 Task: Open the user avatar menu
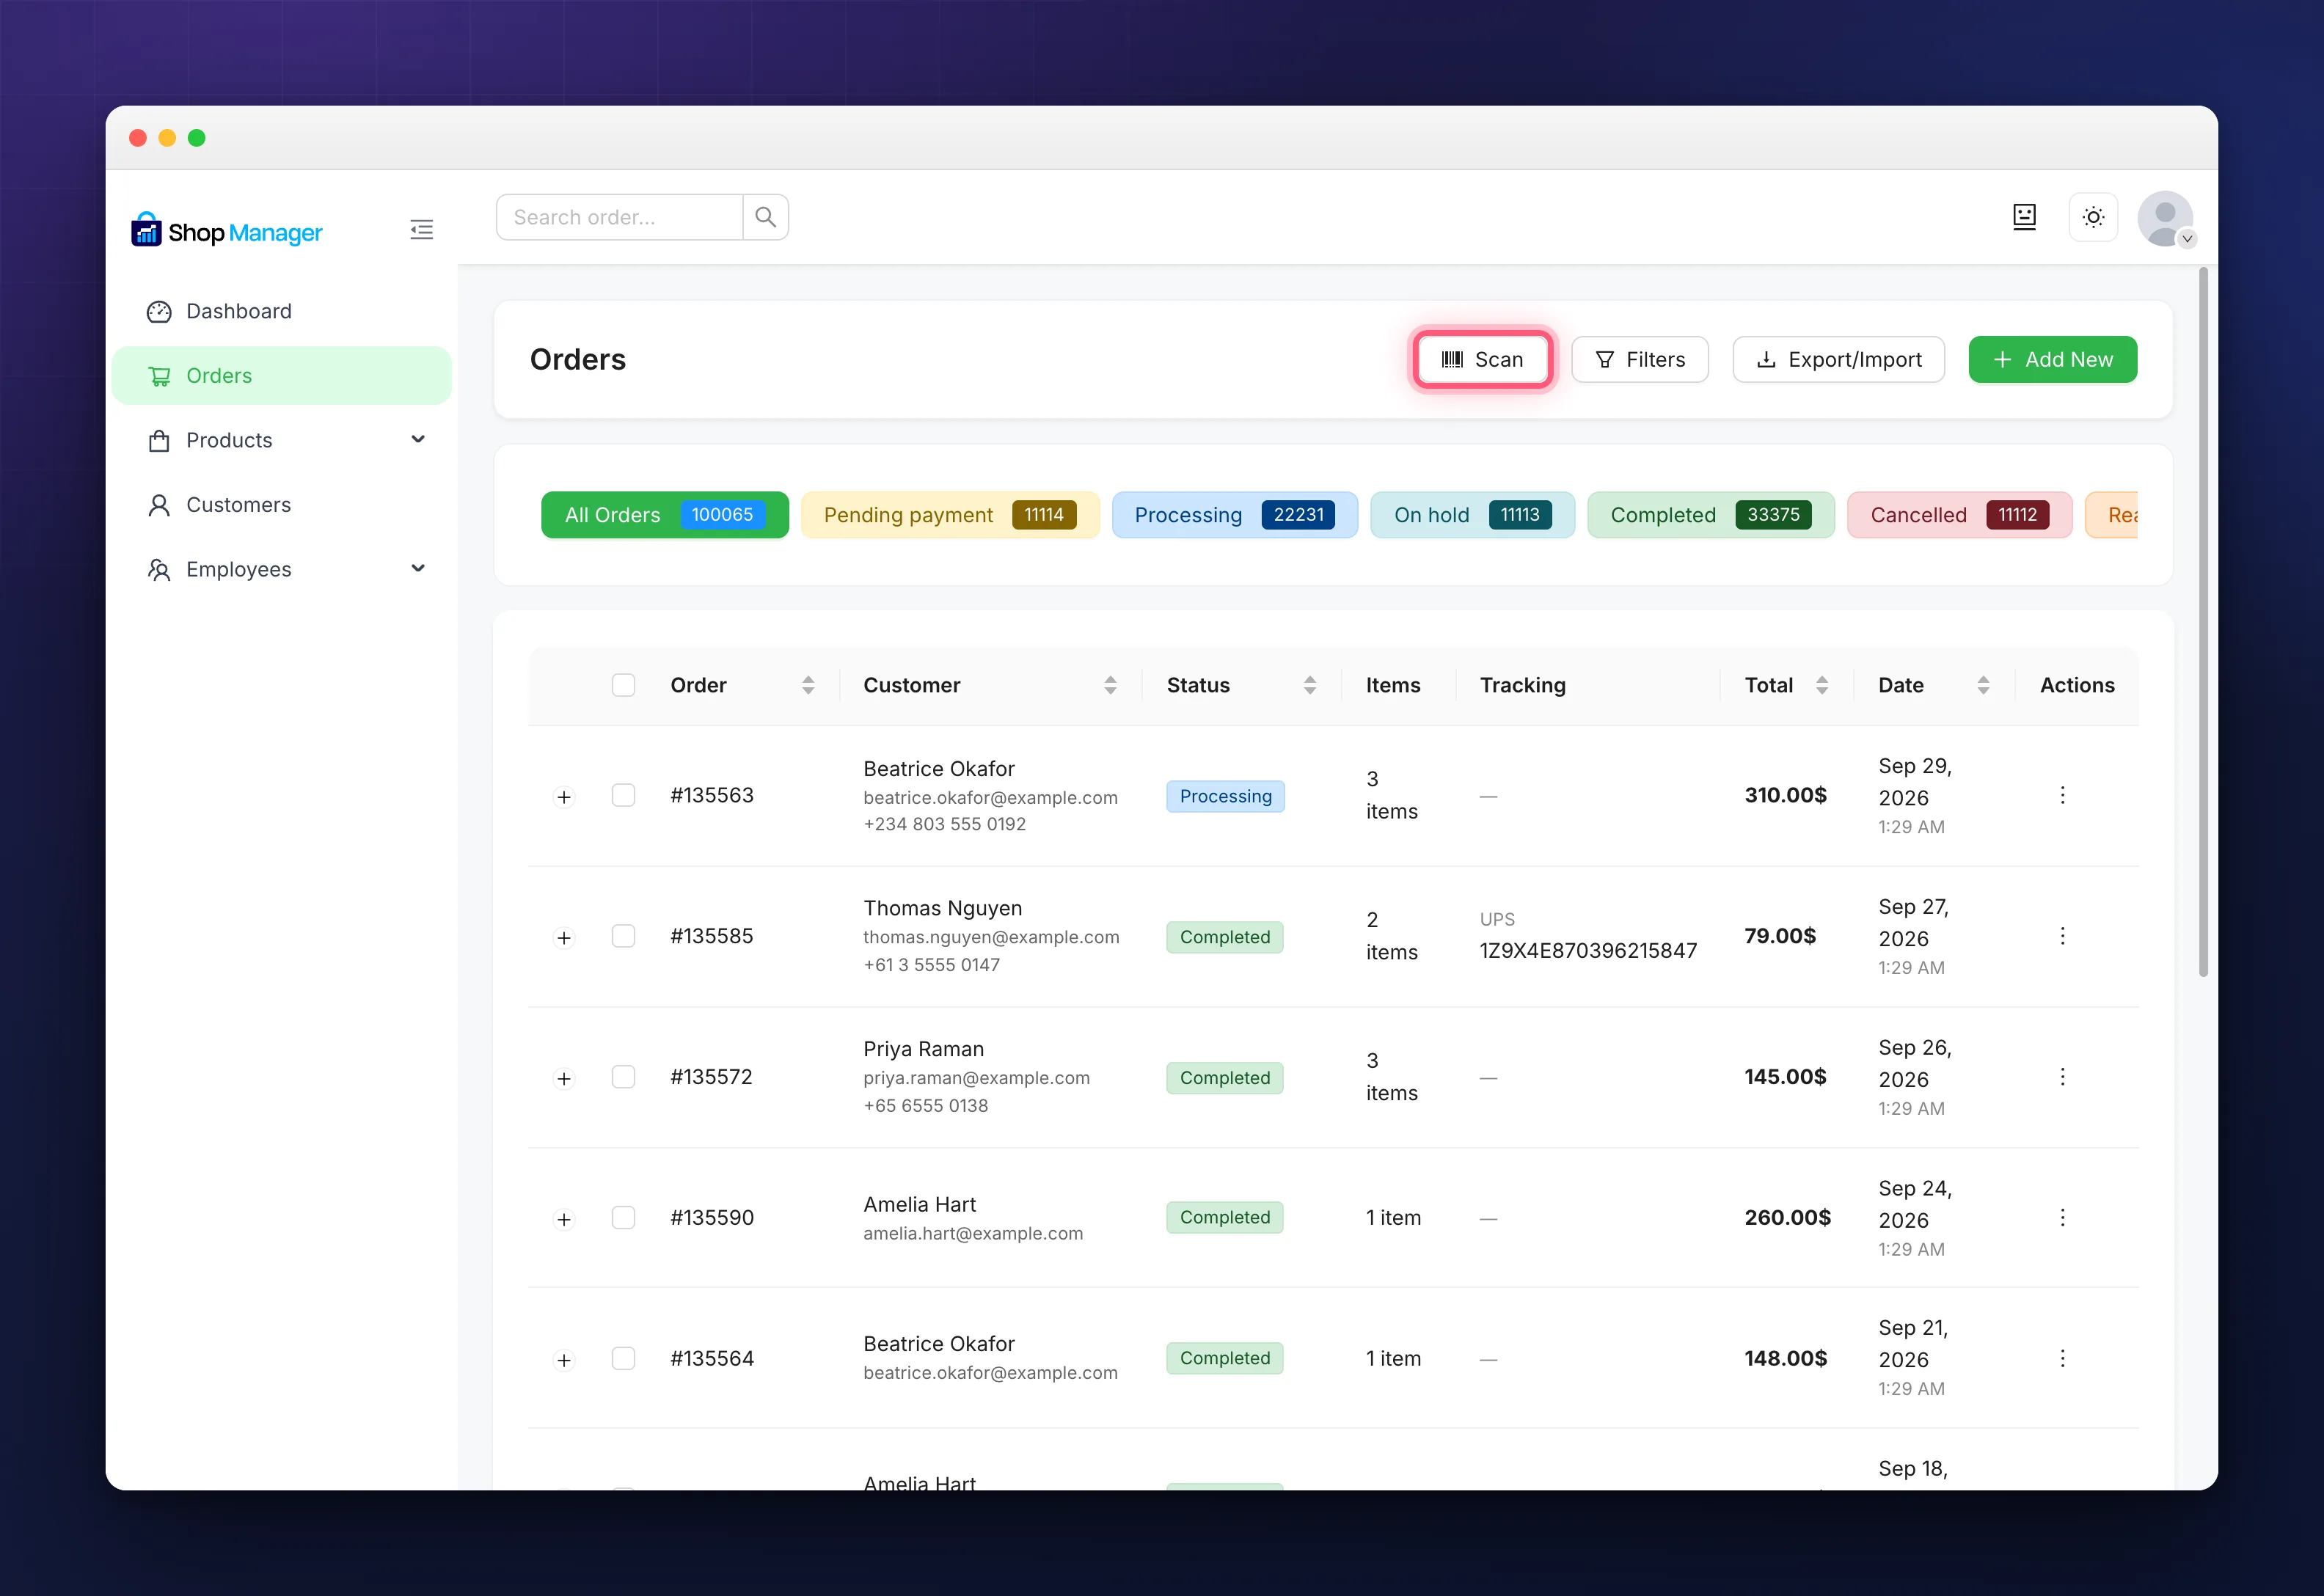pos(2166,218)
